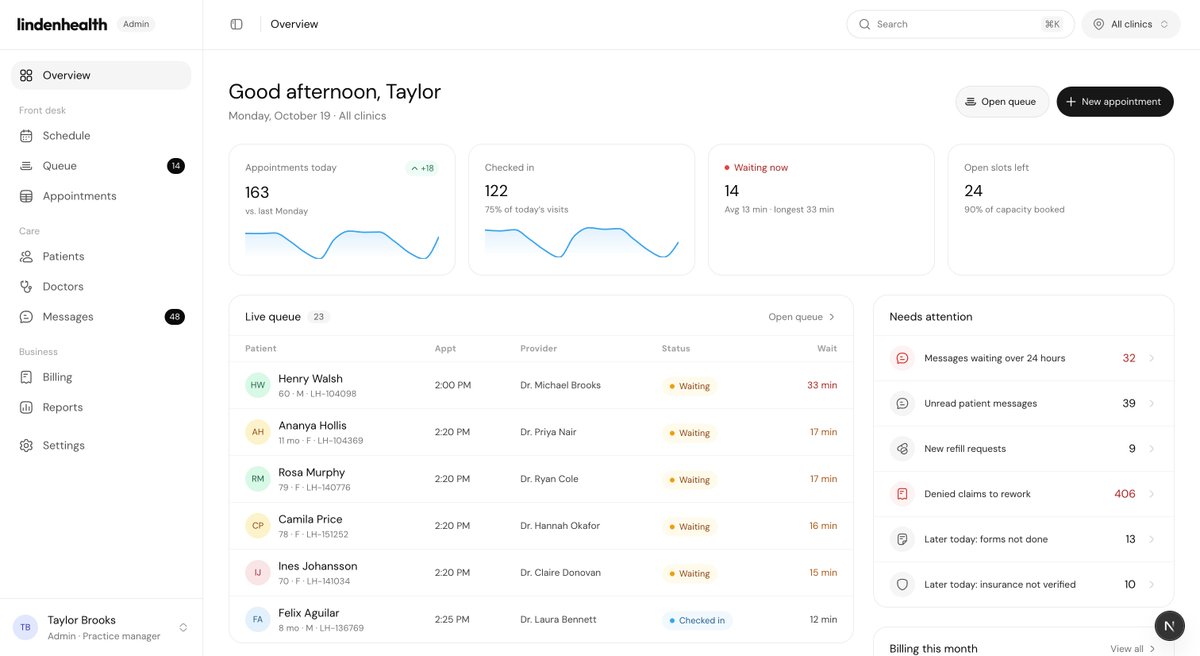
Task: Click Felix Aguilar's FA avatar
Action: pos(258,620)
